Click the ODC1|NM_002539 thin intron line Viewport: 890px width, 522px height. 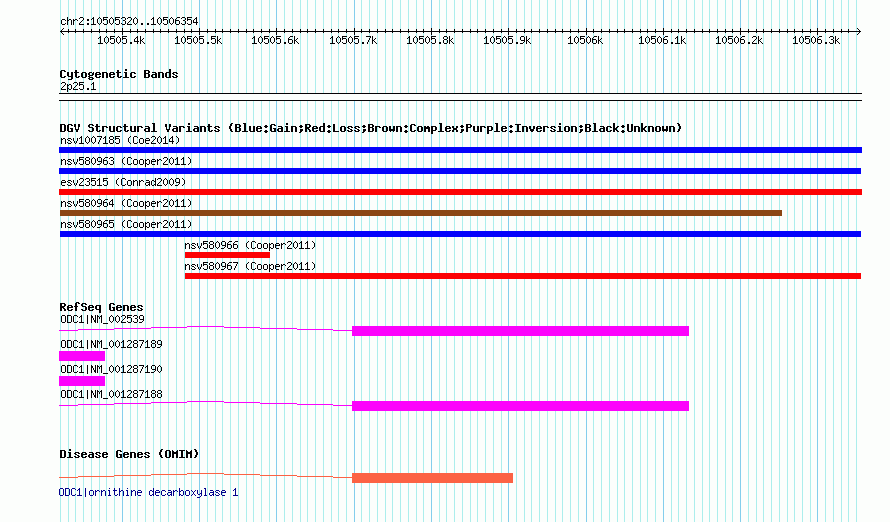[205, 328]
